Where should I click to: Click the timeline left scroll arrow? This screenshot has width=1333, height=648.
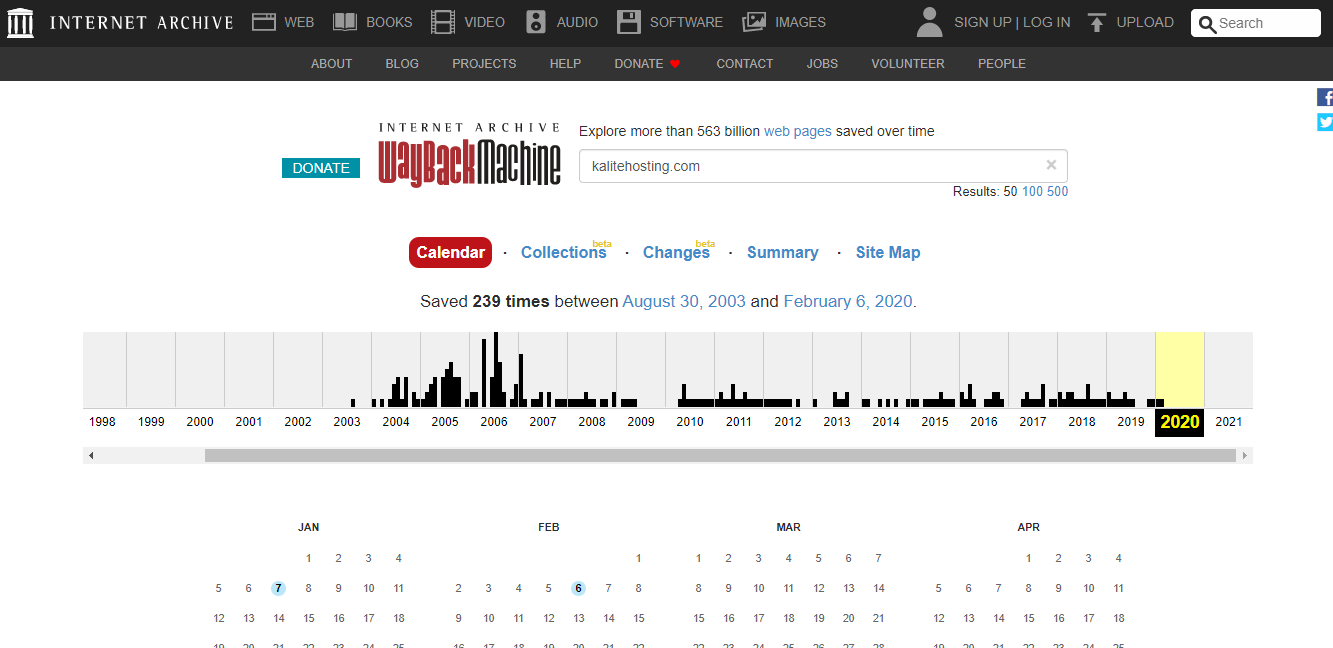[x=91, y=455]
